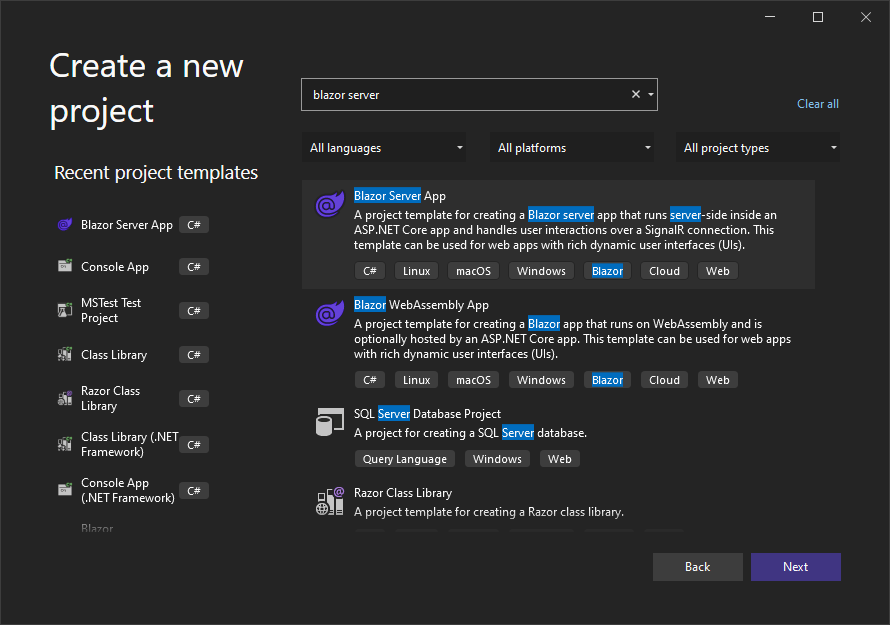Click the macOS tag under Blazor Server App
This screenshot has height=625, width=890.
[x=473, y=271]
